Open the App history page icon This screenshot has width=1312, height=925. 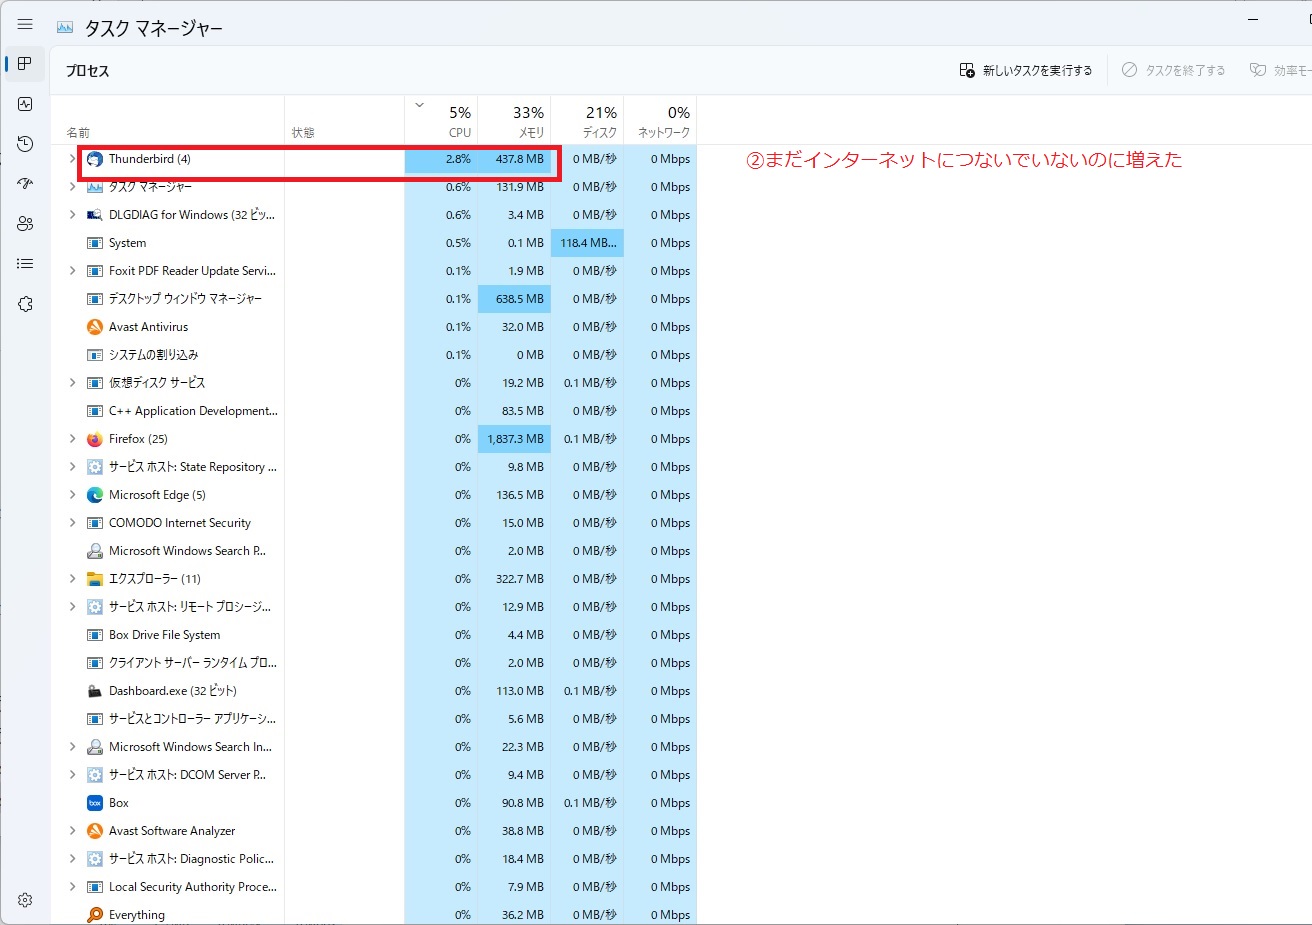25,144
